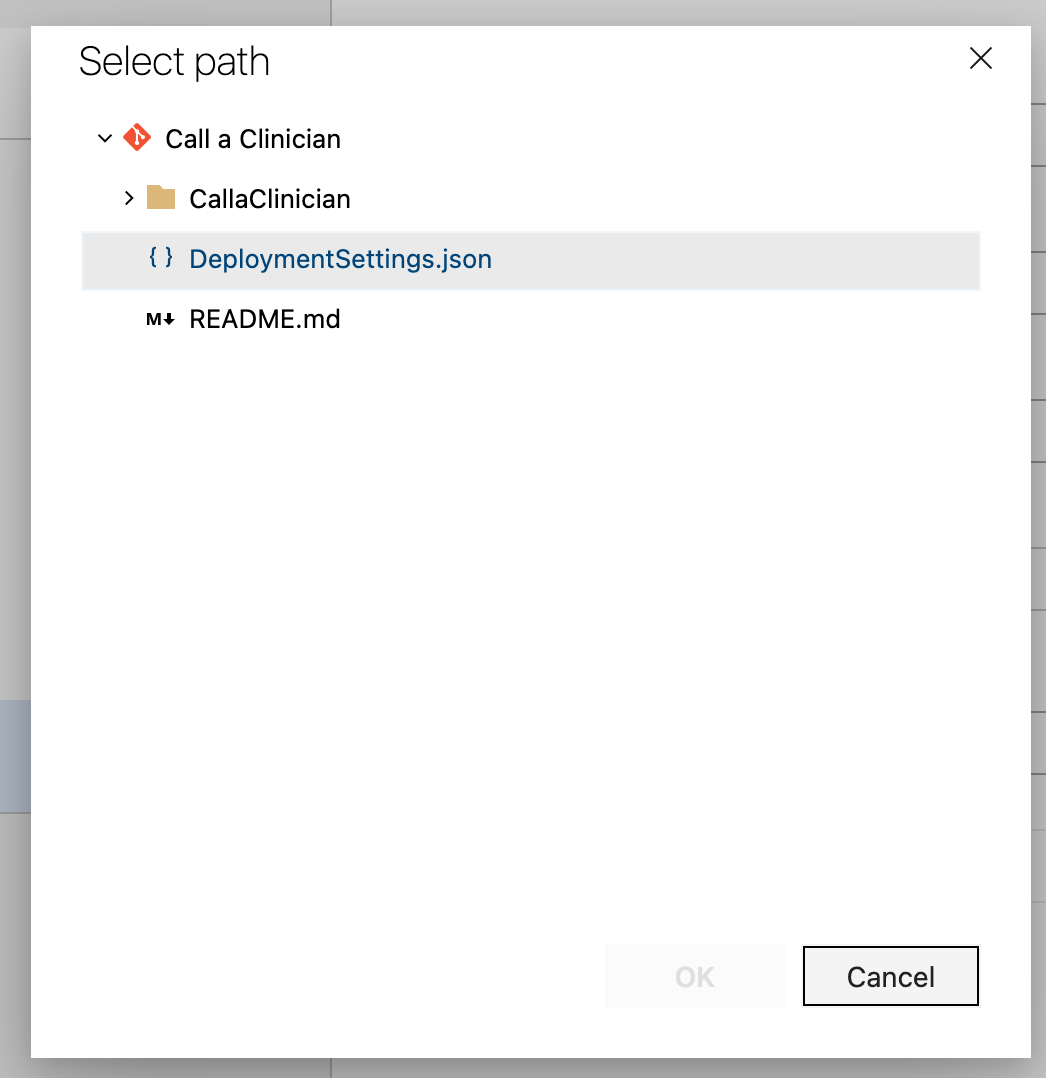Screen dimensions: 1046x1078
Task: Click empty white area below file tree
Action: (530, 619)
